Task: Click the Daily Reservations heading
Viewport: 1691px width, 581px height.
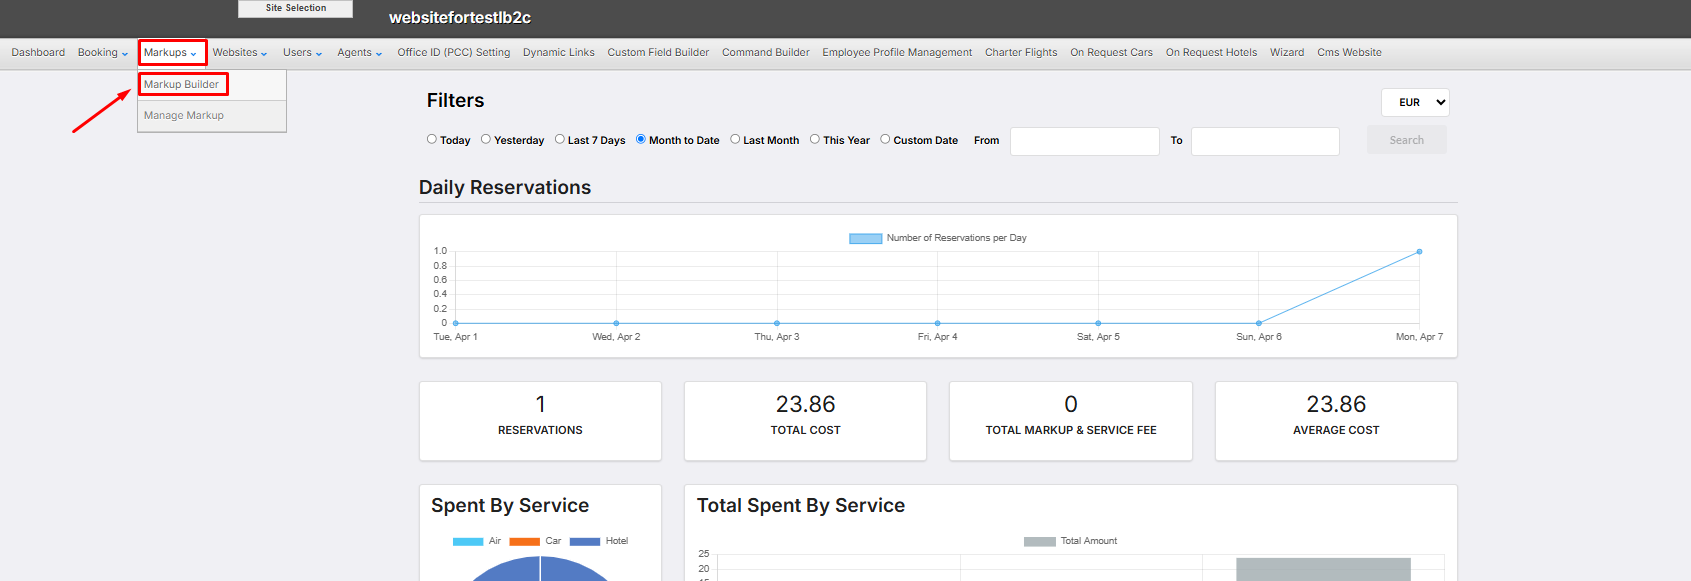Action: coord(505,188)
